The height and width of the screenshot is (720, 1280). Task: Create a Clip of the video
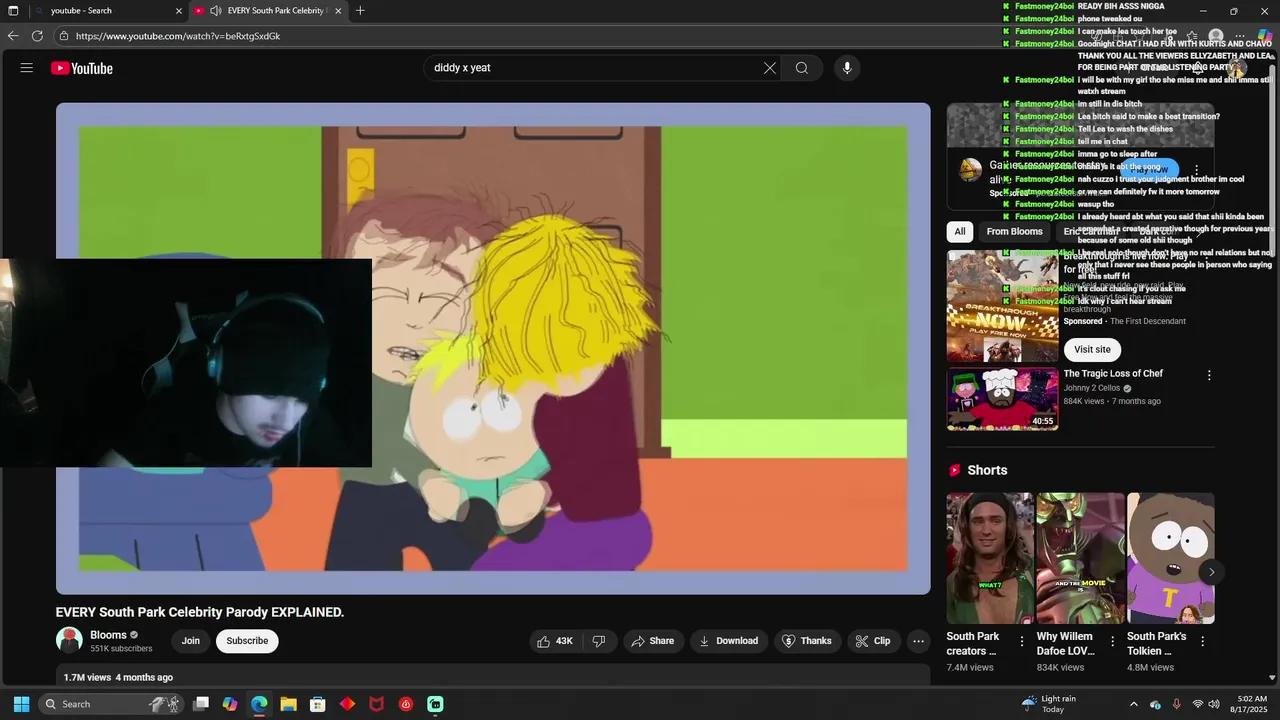(872, 641)
